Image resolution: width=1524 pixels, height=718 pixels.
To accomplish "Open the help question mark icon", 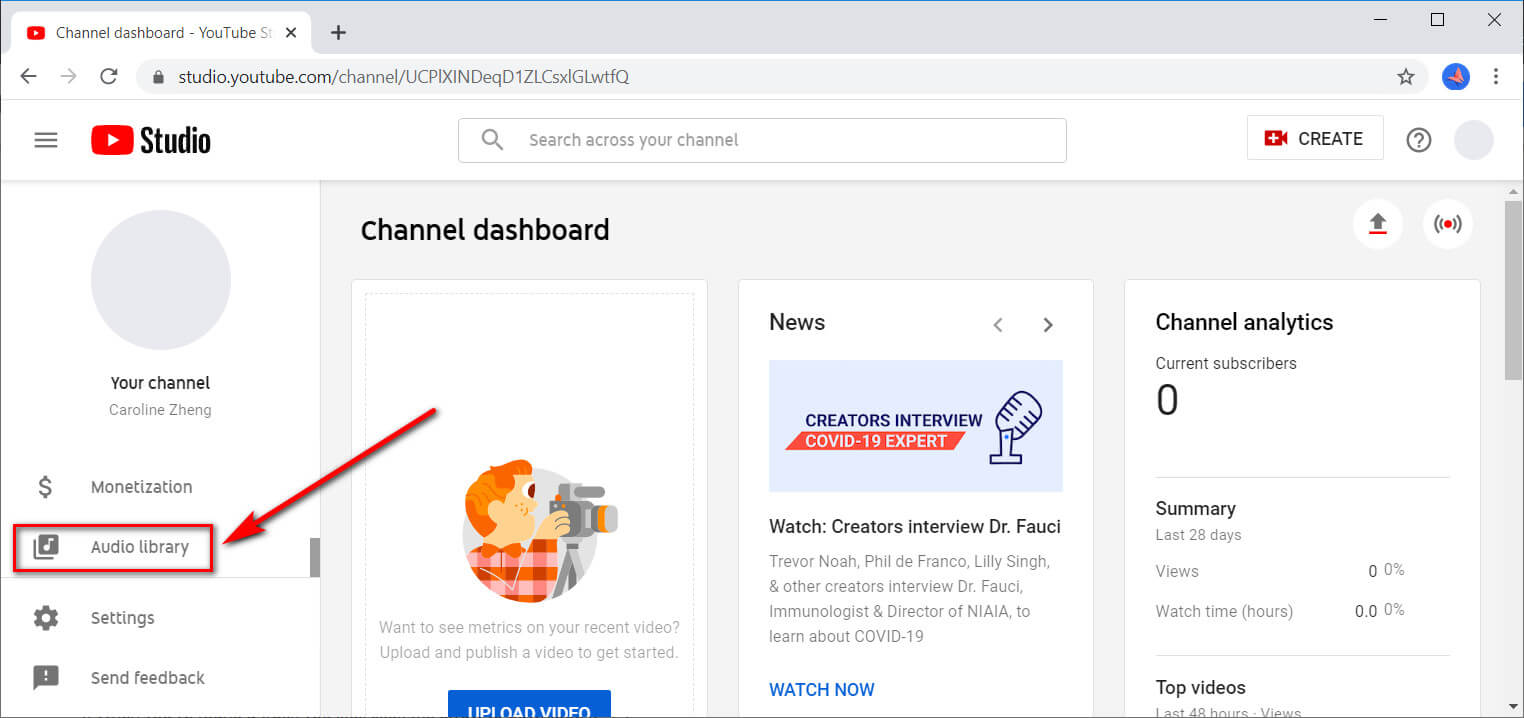I will click(x=1418, y=140).
